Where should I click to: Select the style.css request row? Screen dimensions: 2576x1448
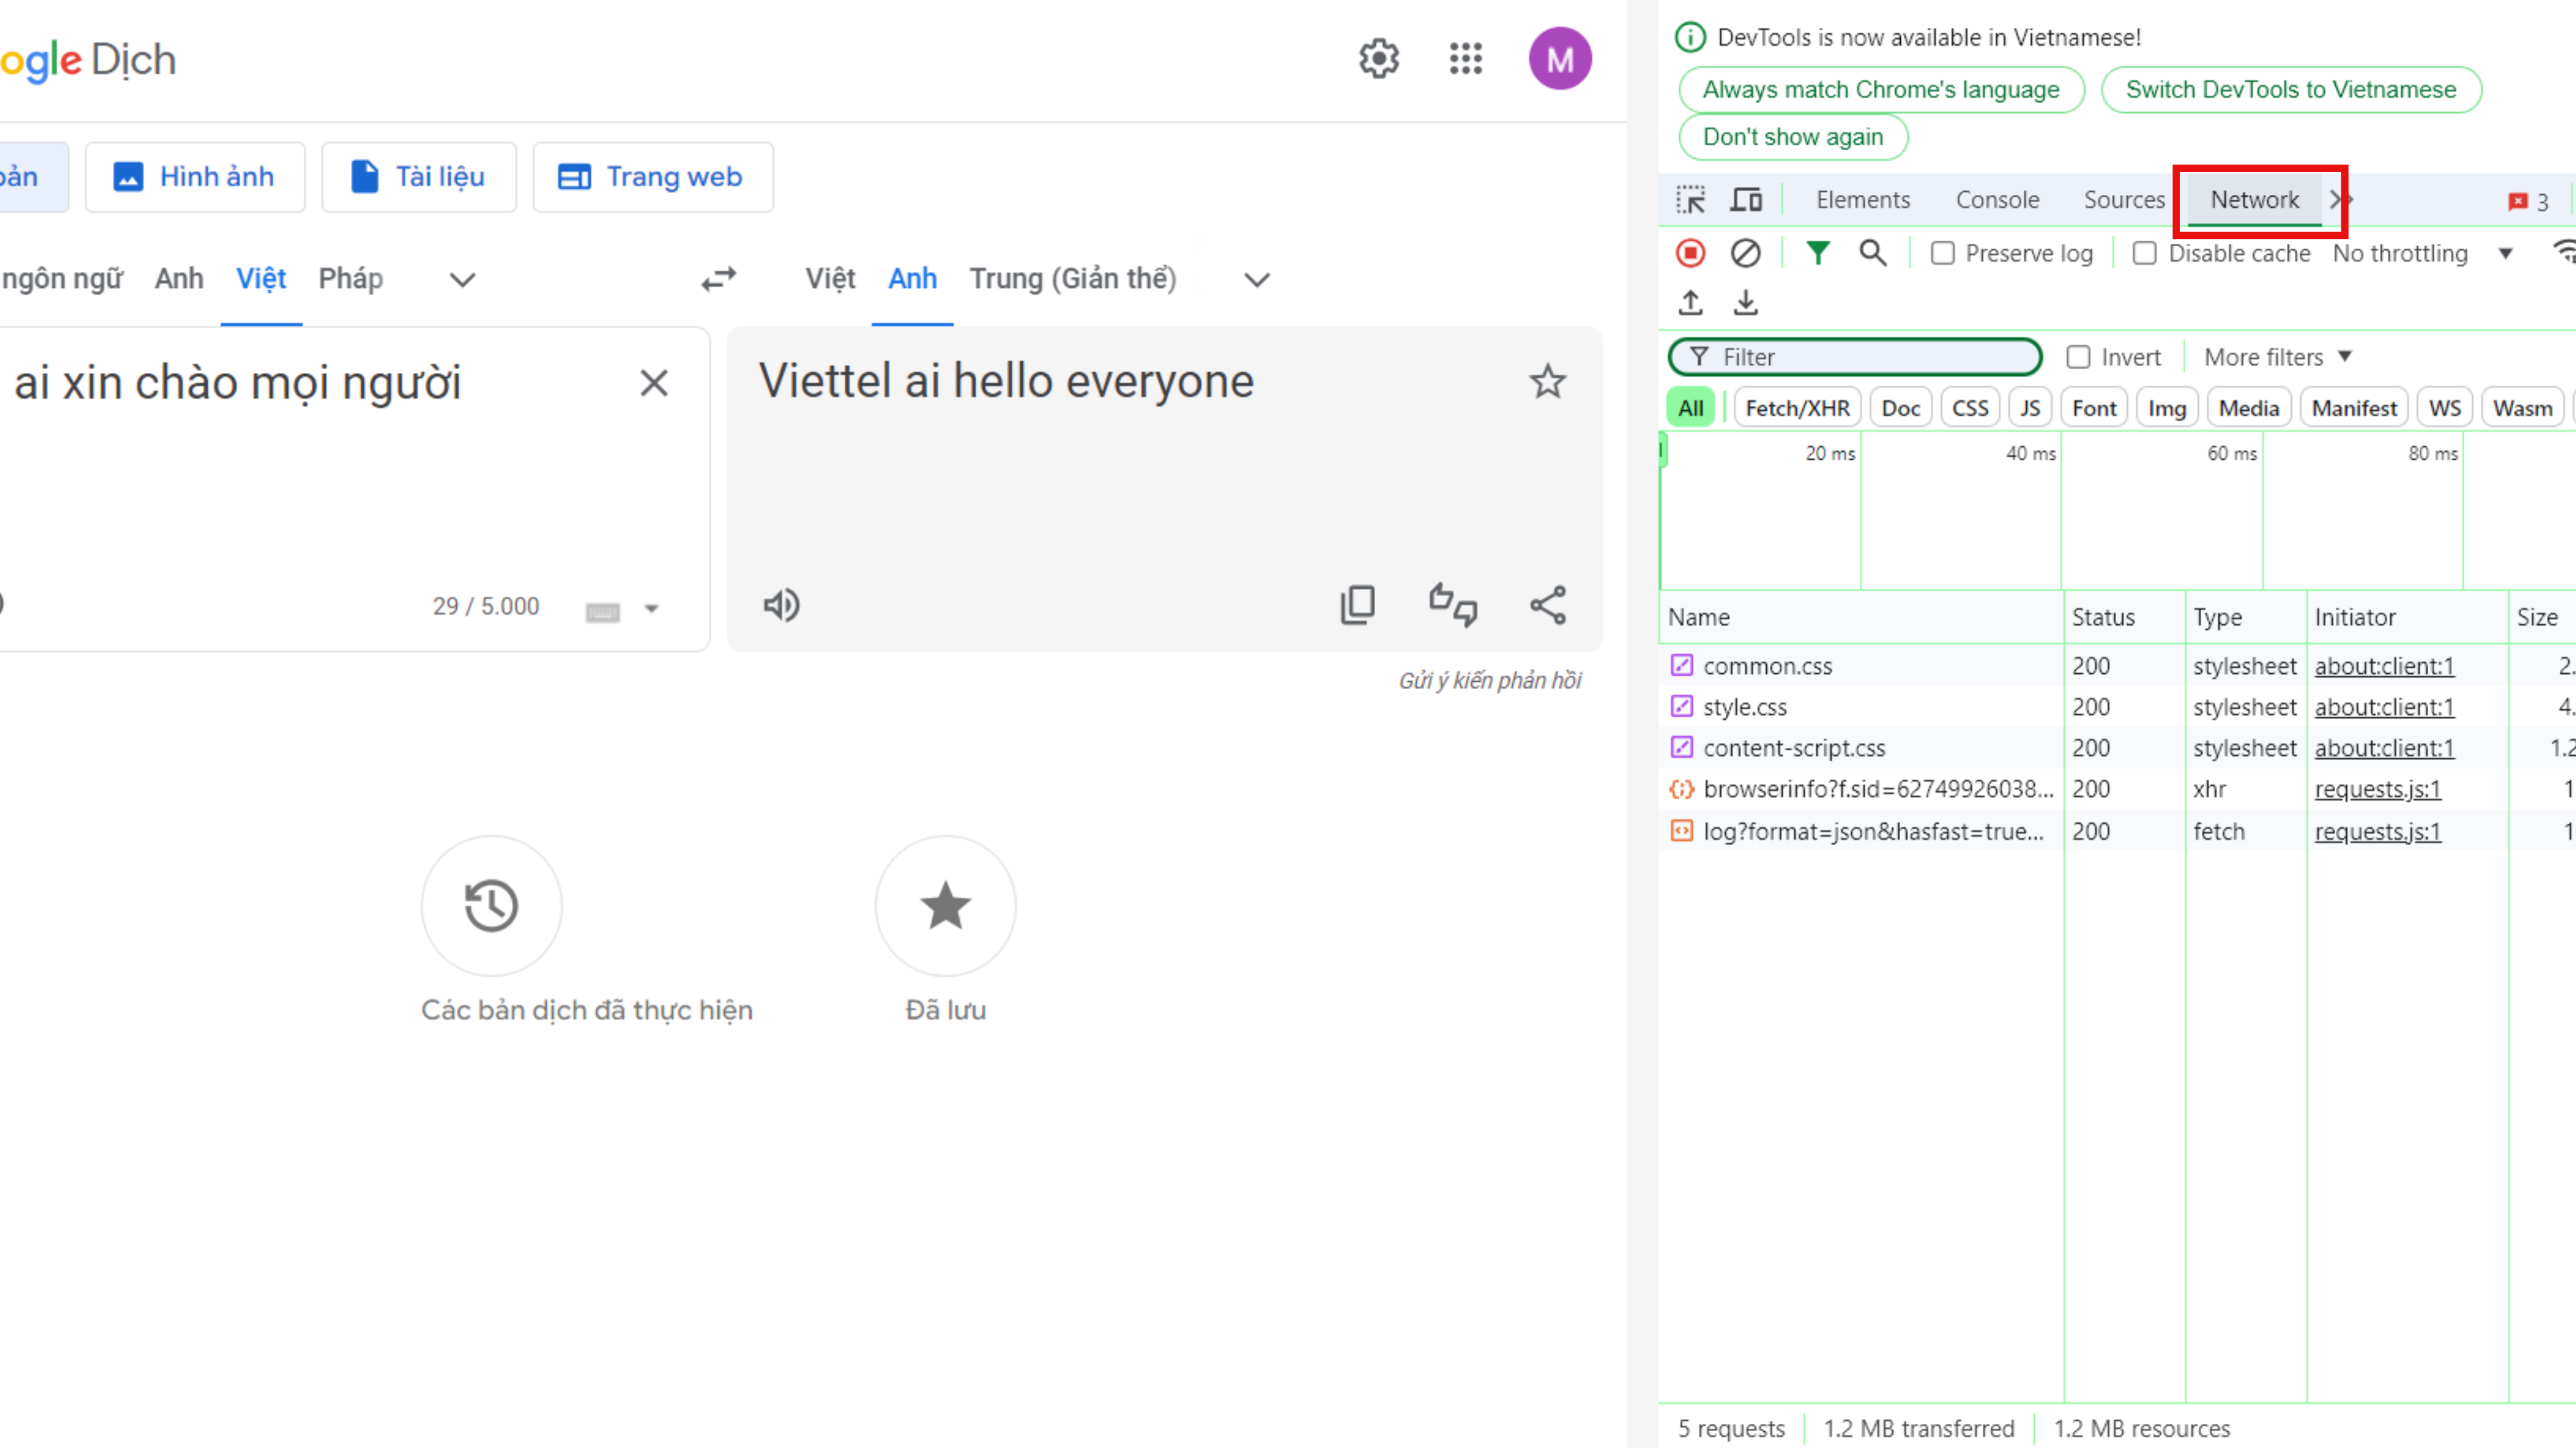pyautogui.click(x=2117, y=707)
